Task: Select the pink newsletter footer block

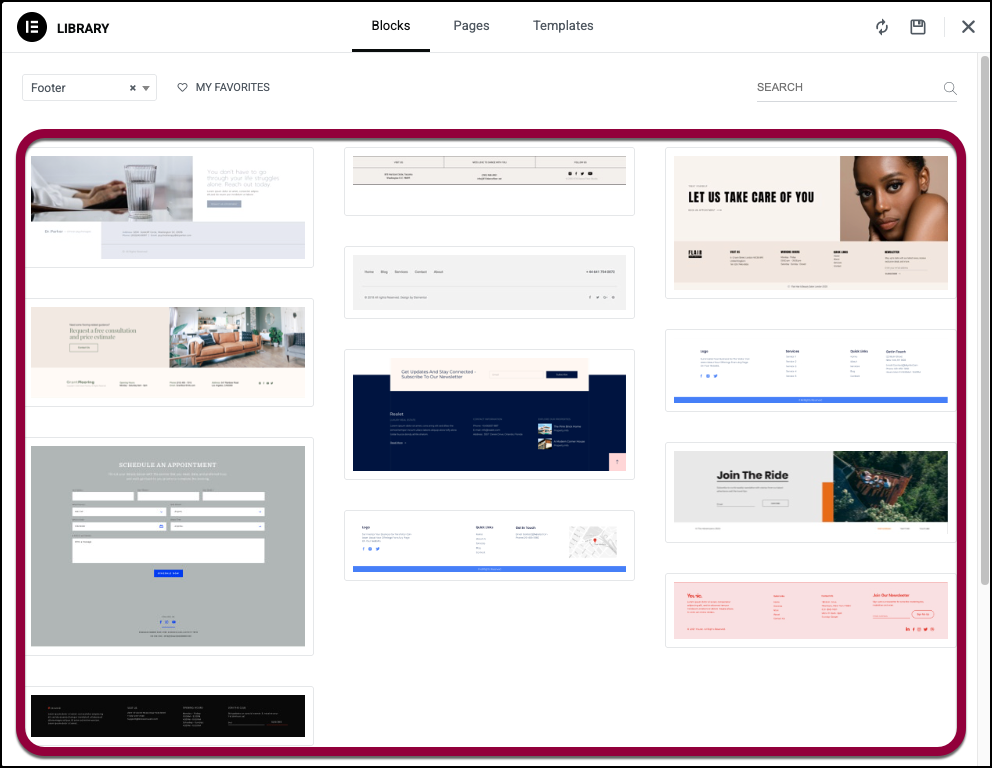Action: 810,610
